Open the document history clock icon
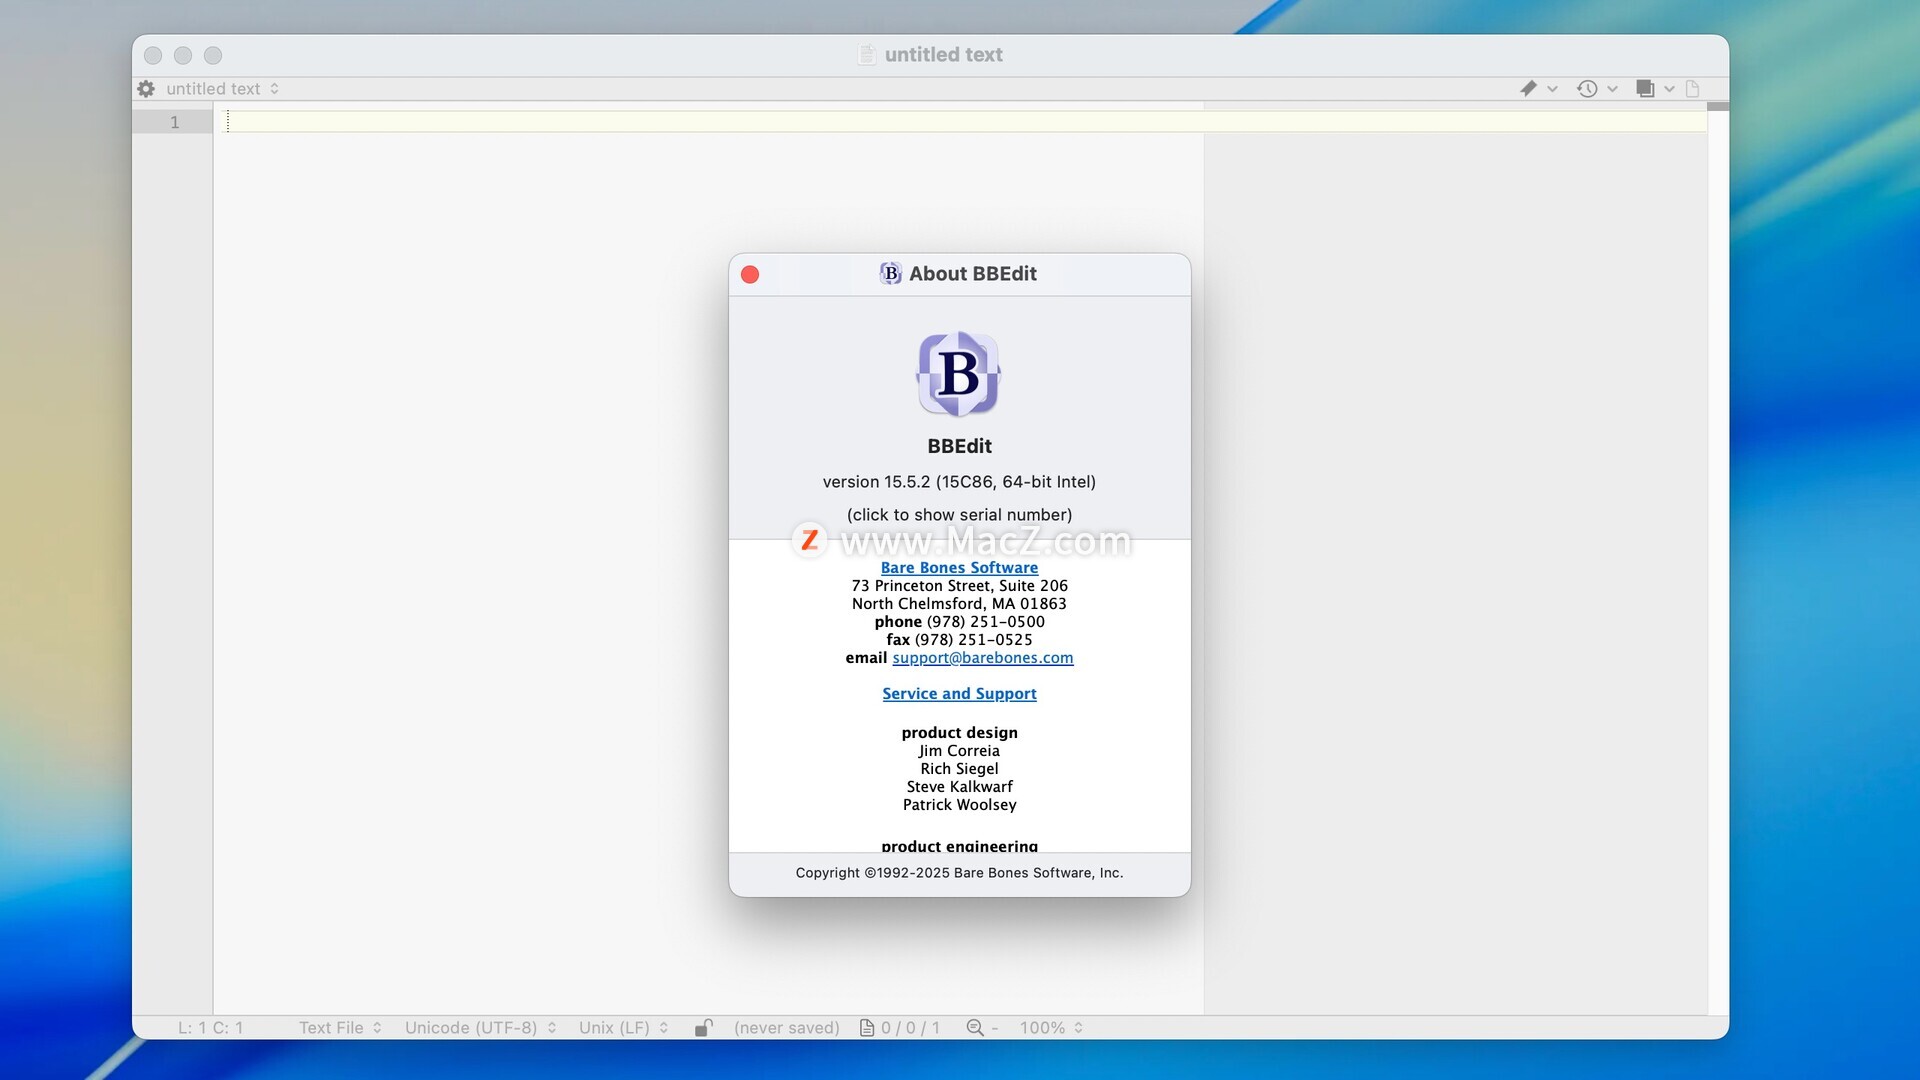1920x1080 pixels. pos(1587,89)
